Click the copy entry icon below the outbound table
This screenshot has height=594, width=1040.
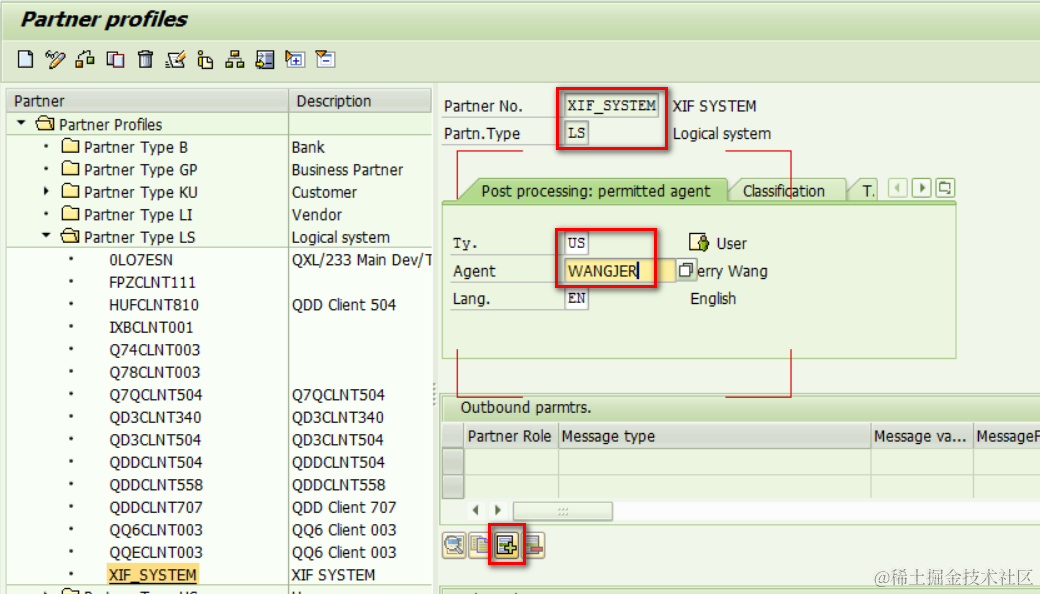coord(480,546)
